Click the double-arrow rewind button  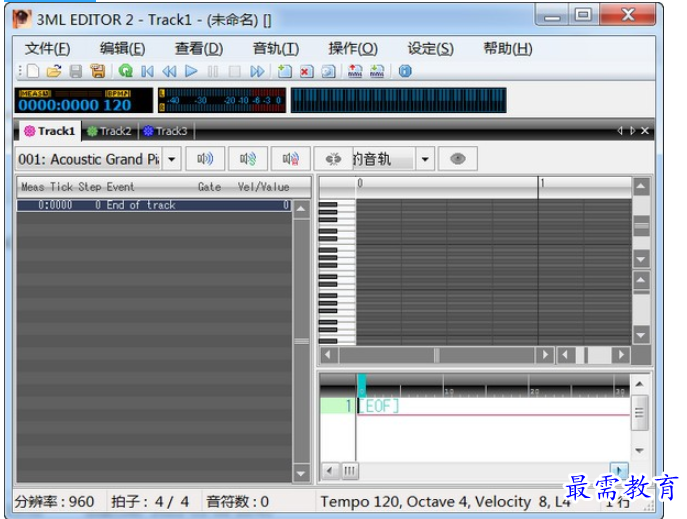click(x=169, y=71)
